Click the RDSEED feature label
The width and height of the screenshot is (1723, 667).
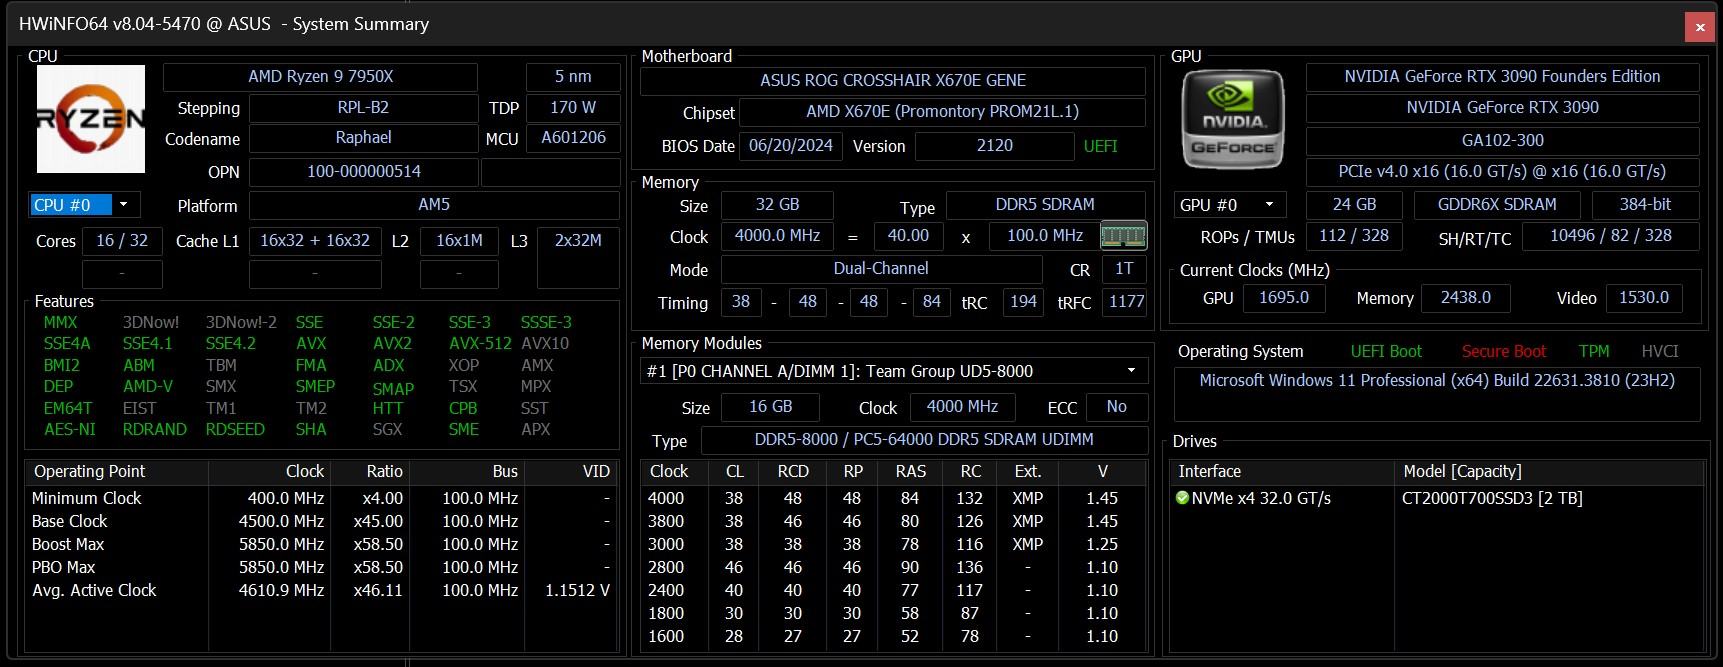(235, 429)
